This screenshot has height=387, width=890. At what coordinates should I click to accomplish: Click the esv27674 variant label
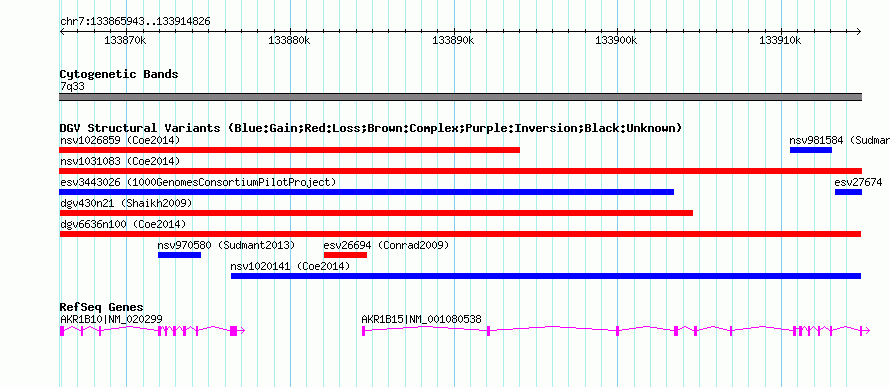click(x=858, y=182)
